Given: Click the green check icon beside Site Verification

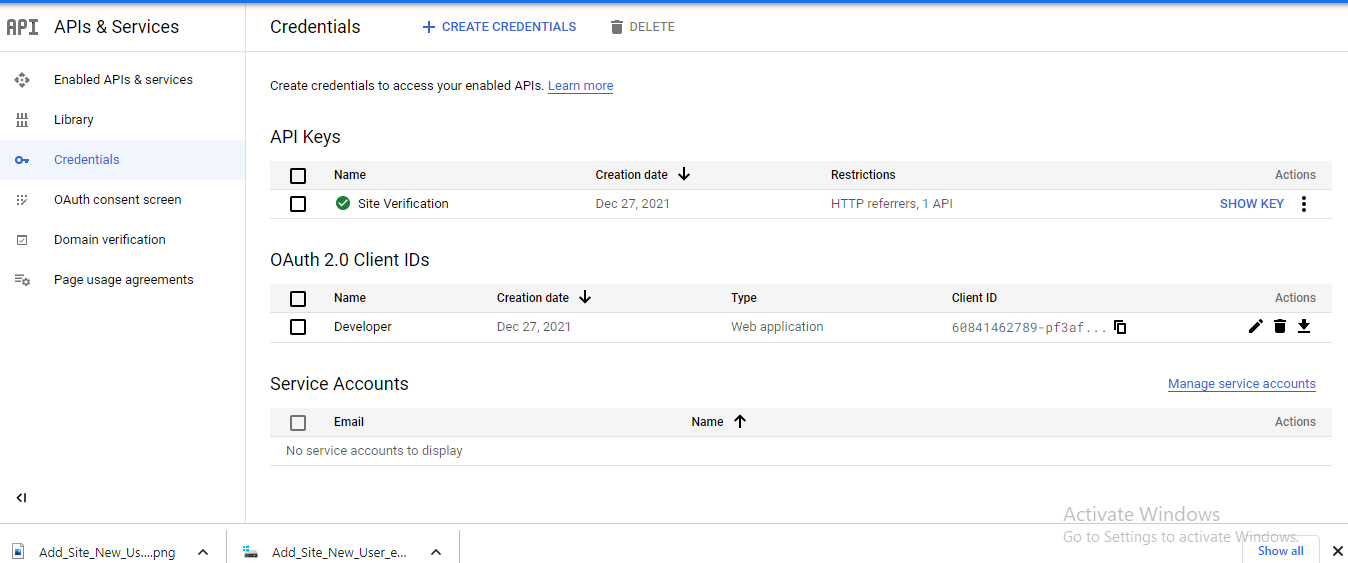Looking at the screenshot, I should coord(343,203).
